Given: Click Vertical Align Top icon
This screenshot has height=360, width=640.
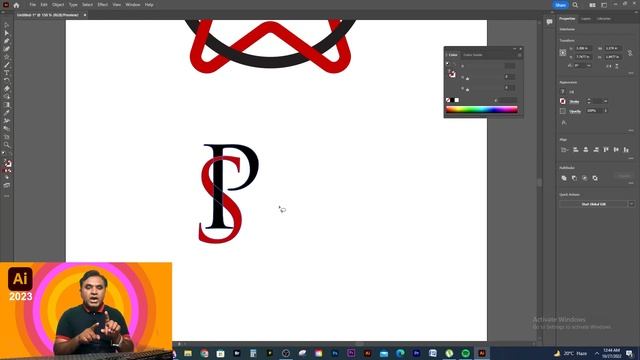Looking at the screenshot, I should 606,150.
